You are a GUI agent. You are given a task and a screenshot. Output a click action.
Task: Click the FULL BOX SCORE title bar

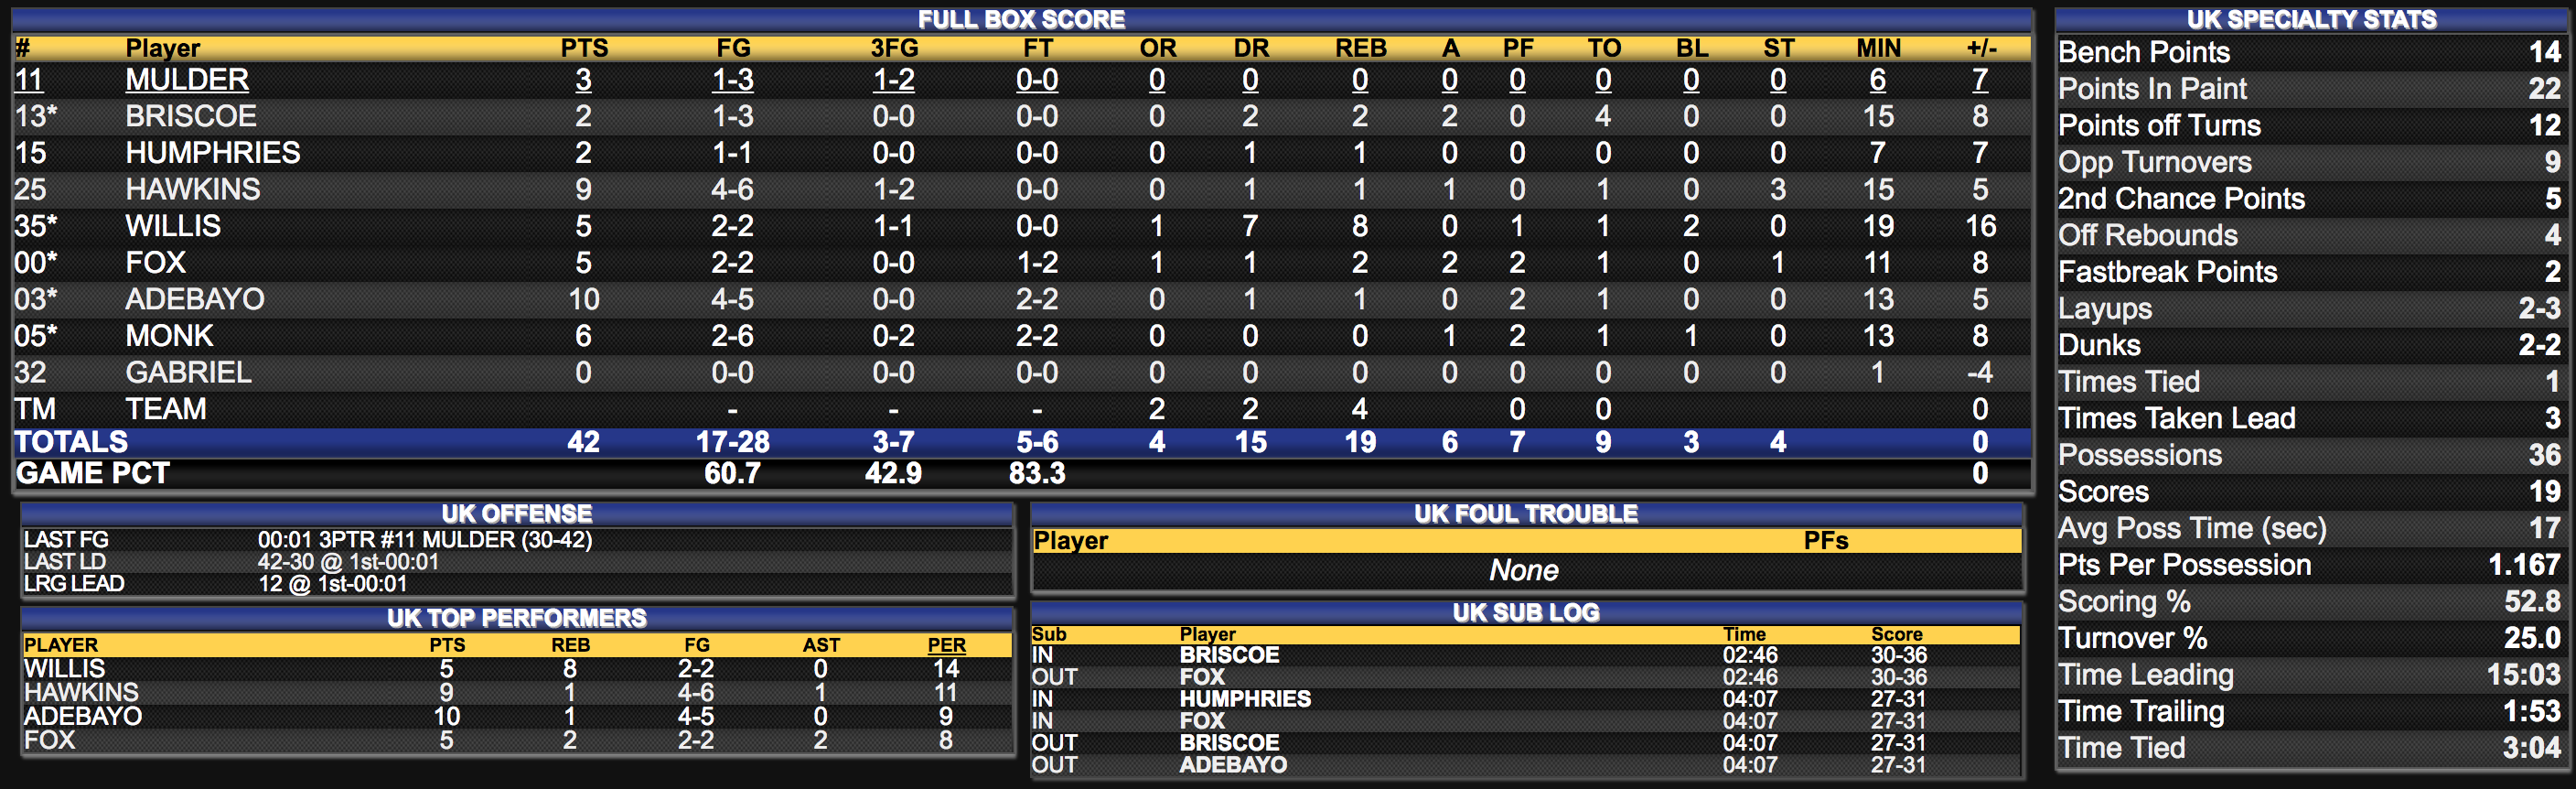[1022, 20]
